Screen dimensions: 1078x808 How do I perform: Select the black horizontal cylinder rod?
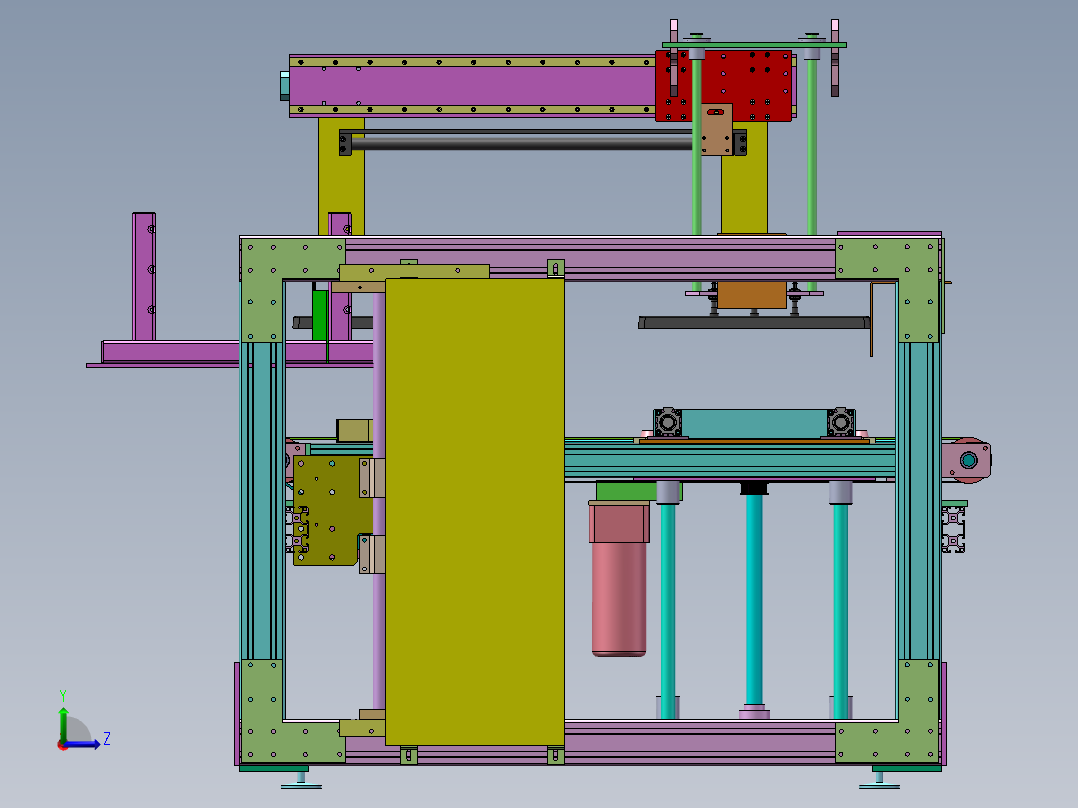click(522, 142)
